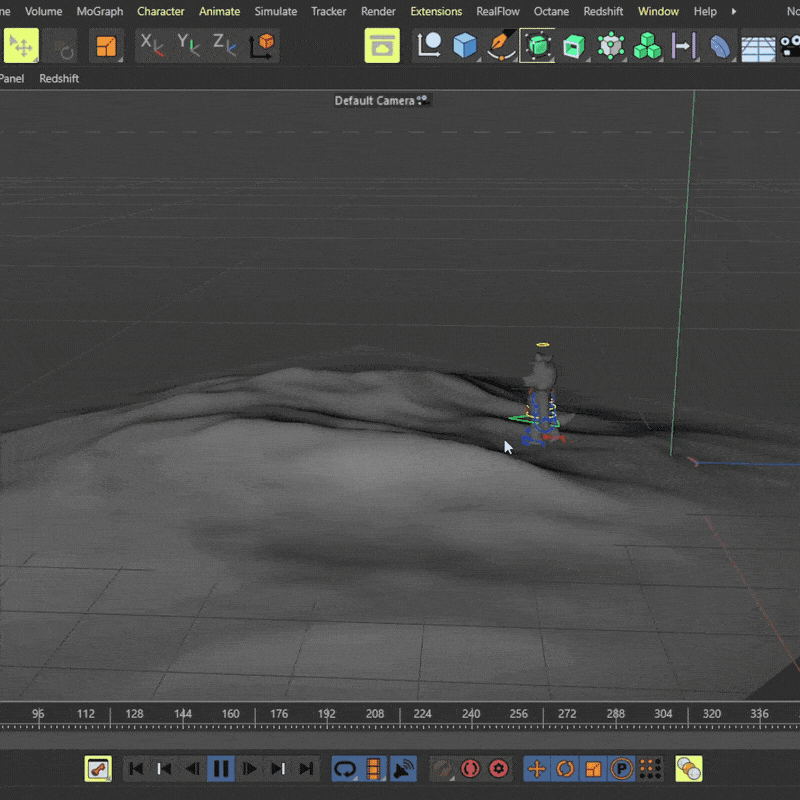
Task: Select the Spline Pen tool
Action: (x=500, y=46)
